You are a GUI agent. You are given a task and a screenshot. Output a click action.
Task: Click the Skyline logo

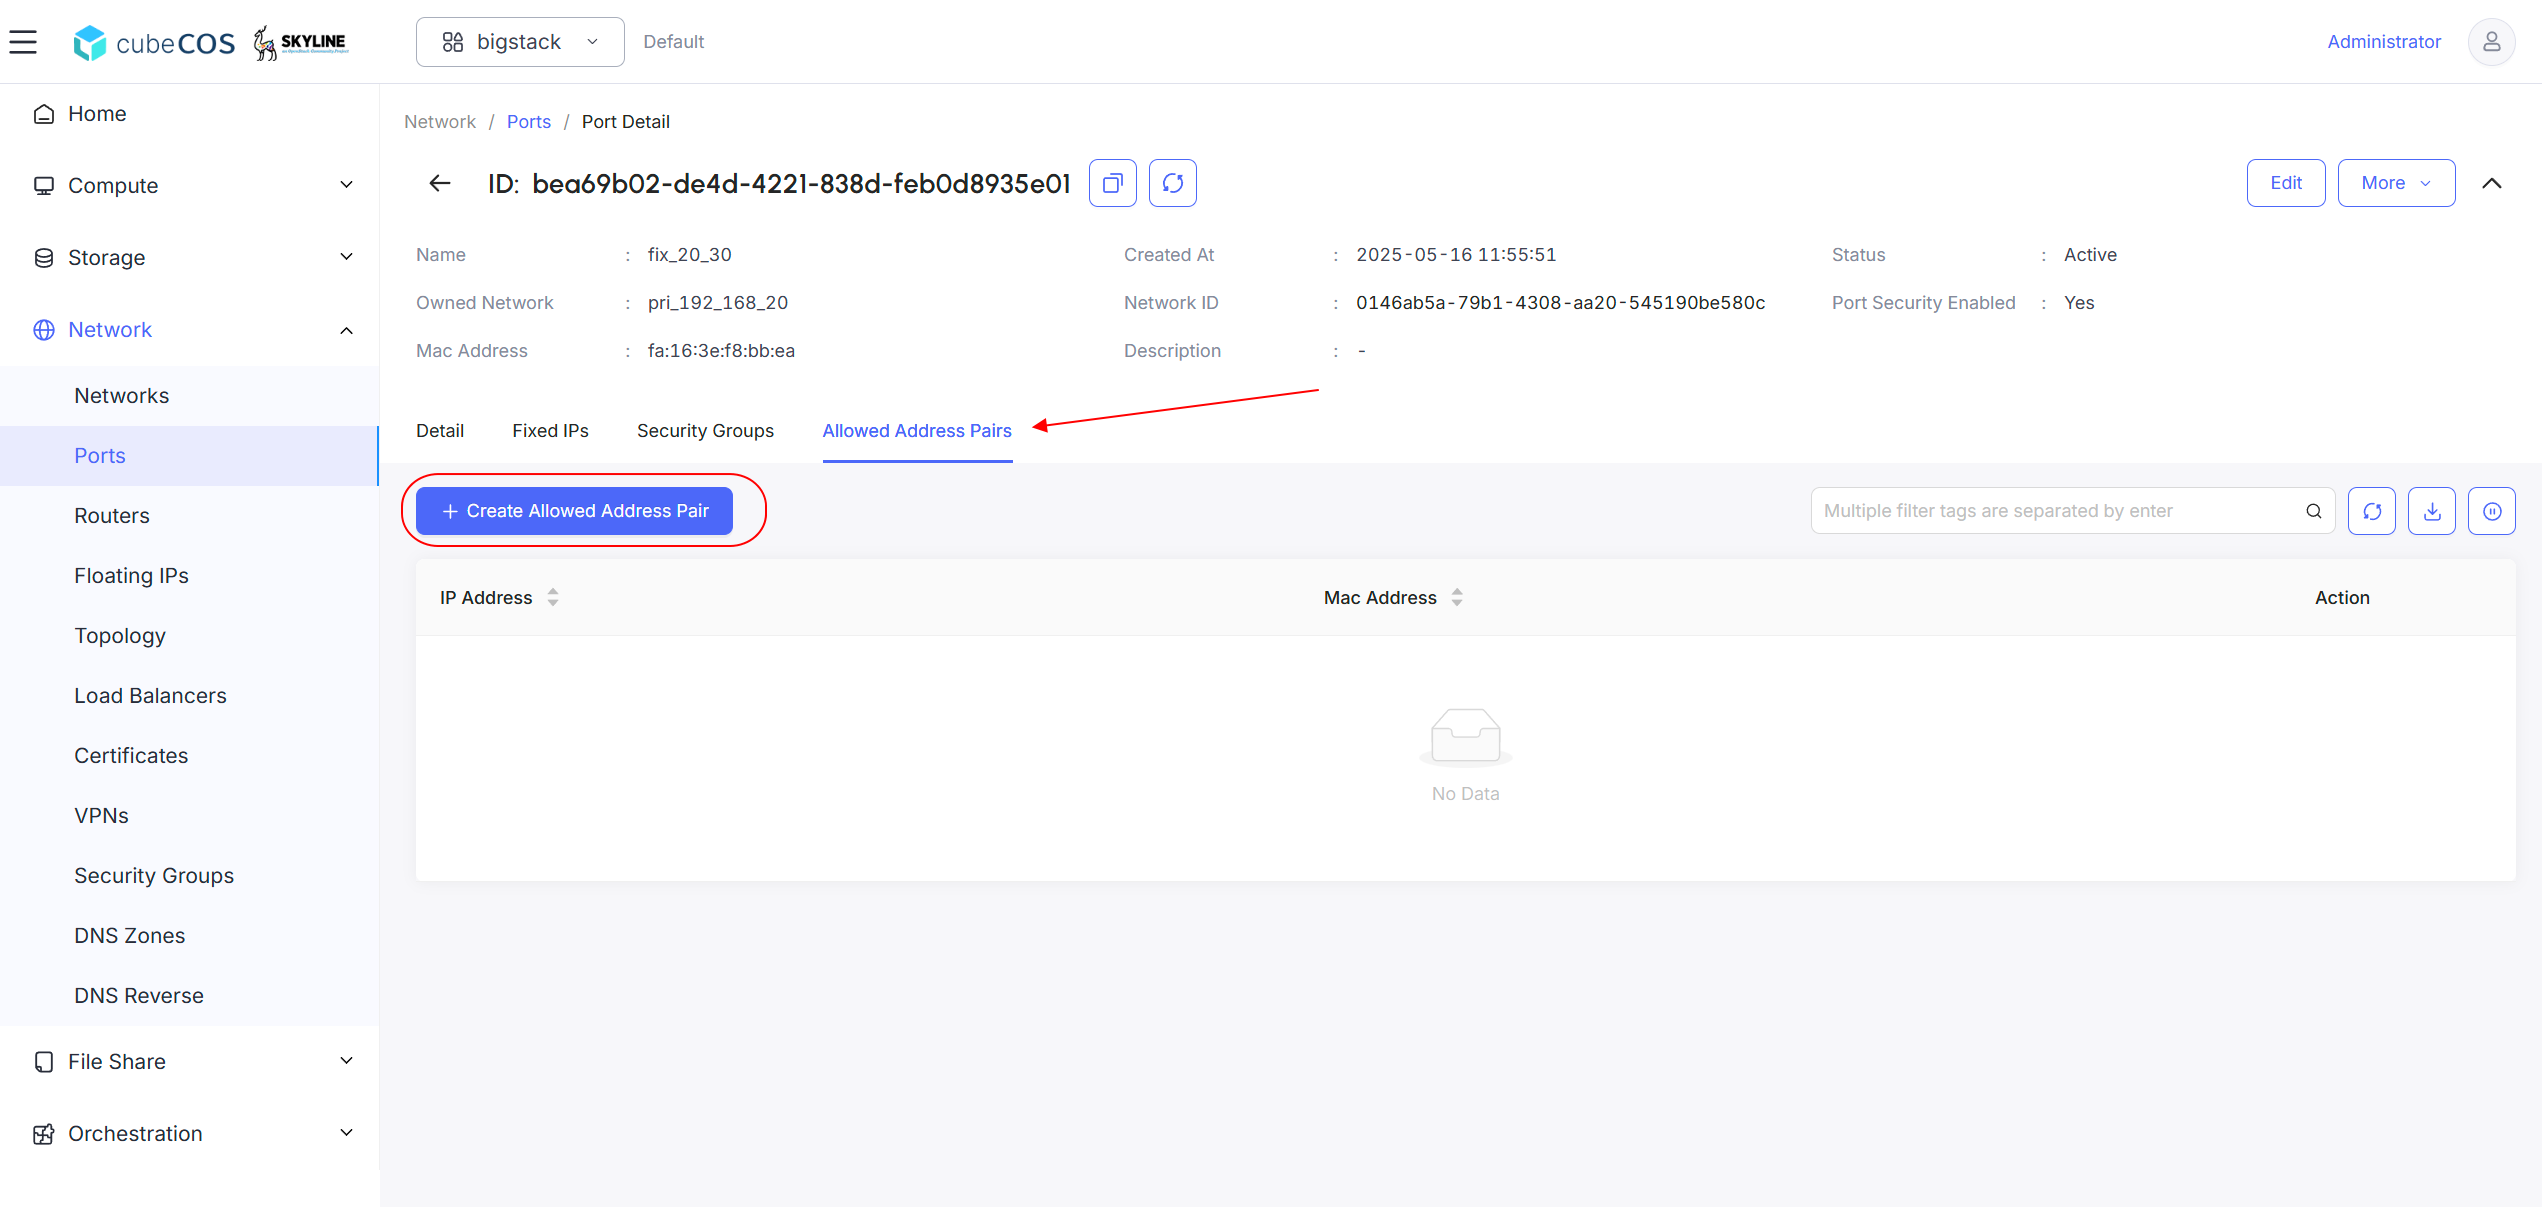pyautogui.click(x=300, y=42)
